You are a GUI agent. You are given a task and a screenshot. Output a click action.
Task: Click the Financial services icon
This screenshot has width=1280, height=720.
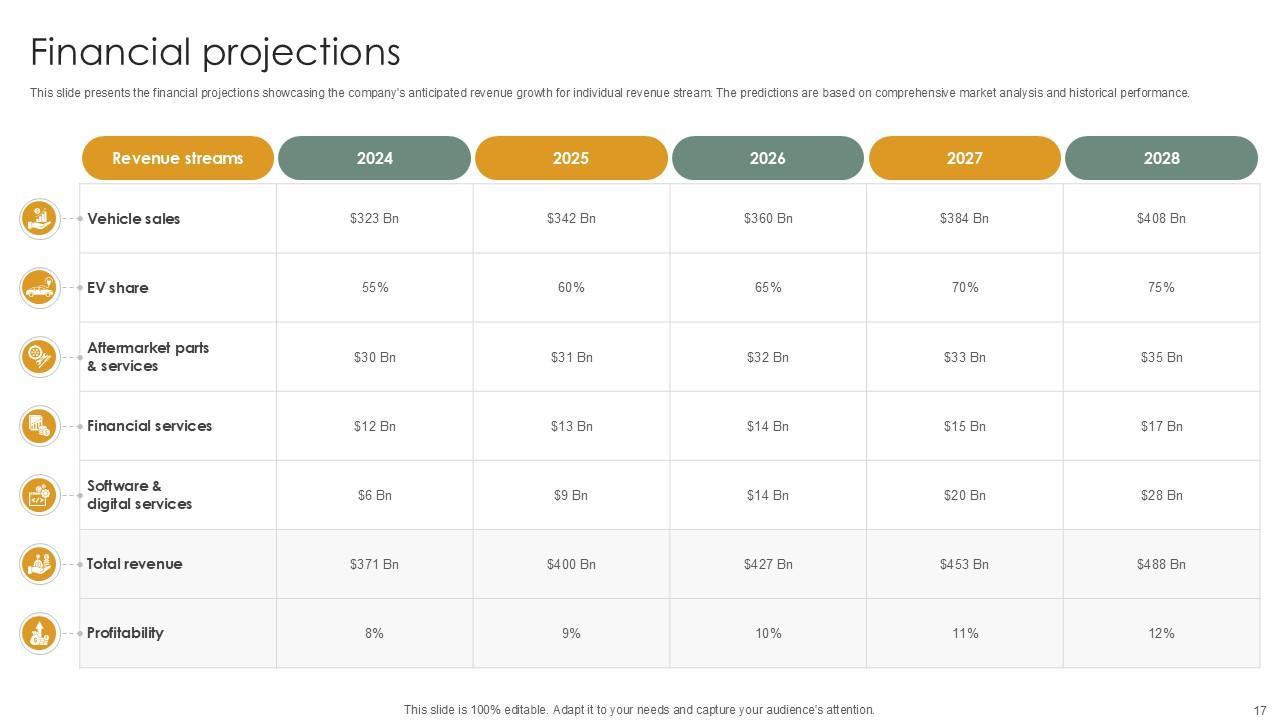[39, 426]
